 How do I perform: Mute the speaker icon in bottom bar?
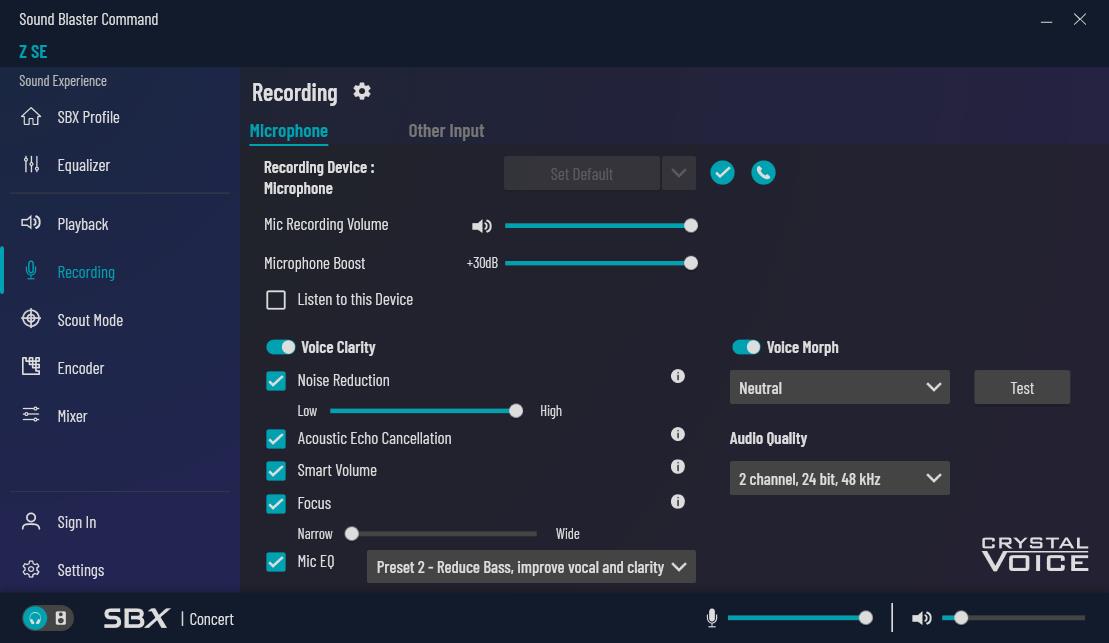(921, 618)
